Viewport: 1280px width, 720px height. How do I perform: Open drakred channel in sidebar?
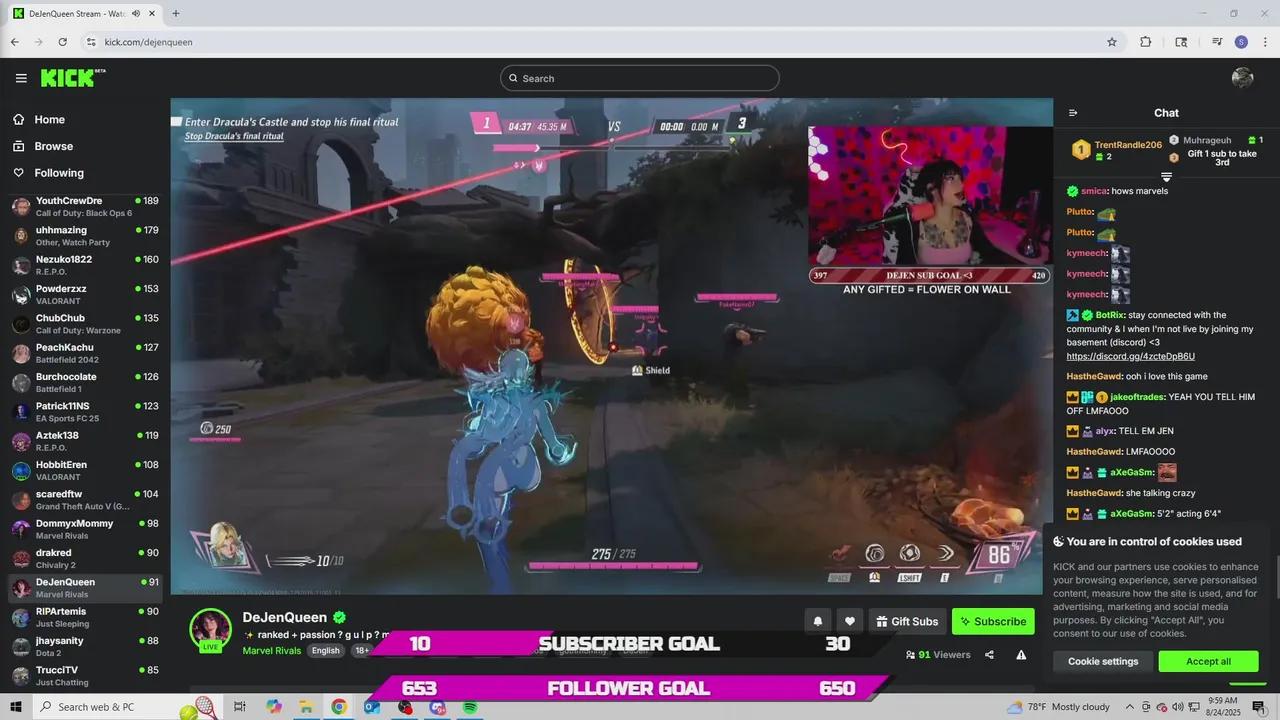(x=86, y=558)
